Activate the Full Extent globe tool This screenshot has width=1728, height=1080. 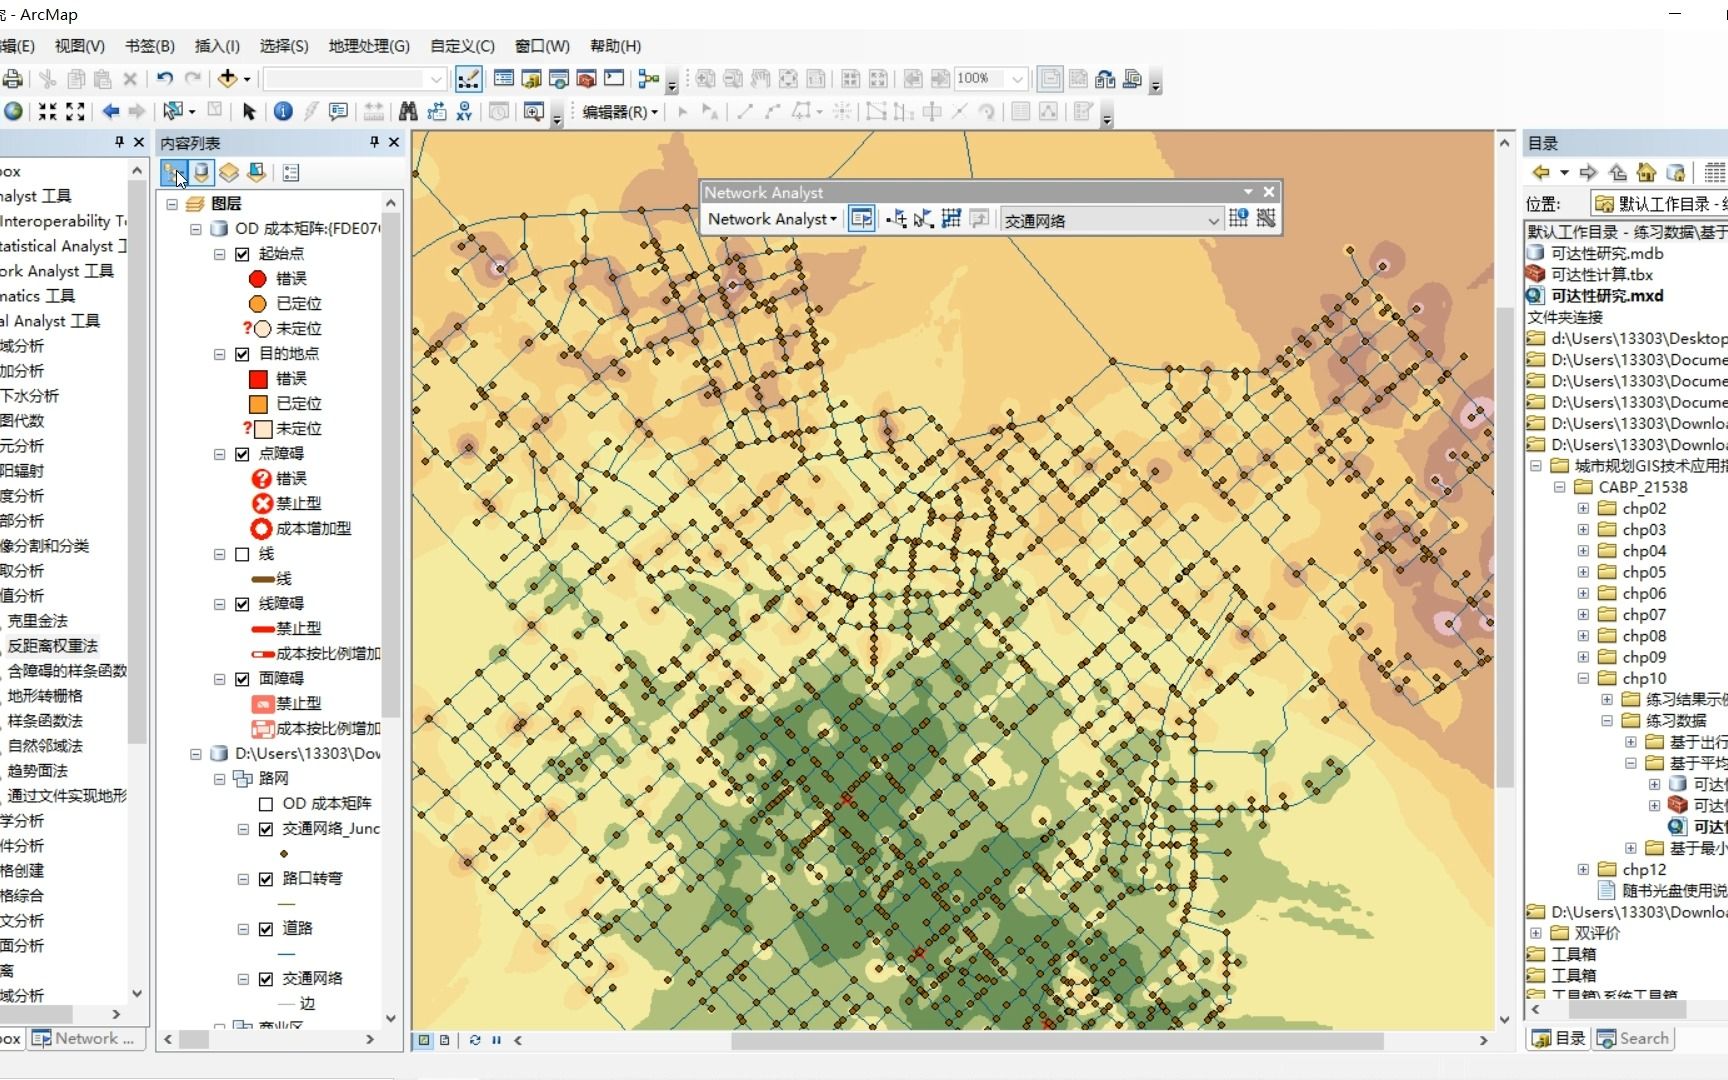pyautogui.click(x=13, y=112)
